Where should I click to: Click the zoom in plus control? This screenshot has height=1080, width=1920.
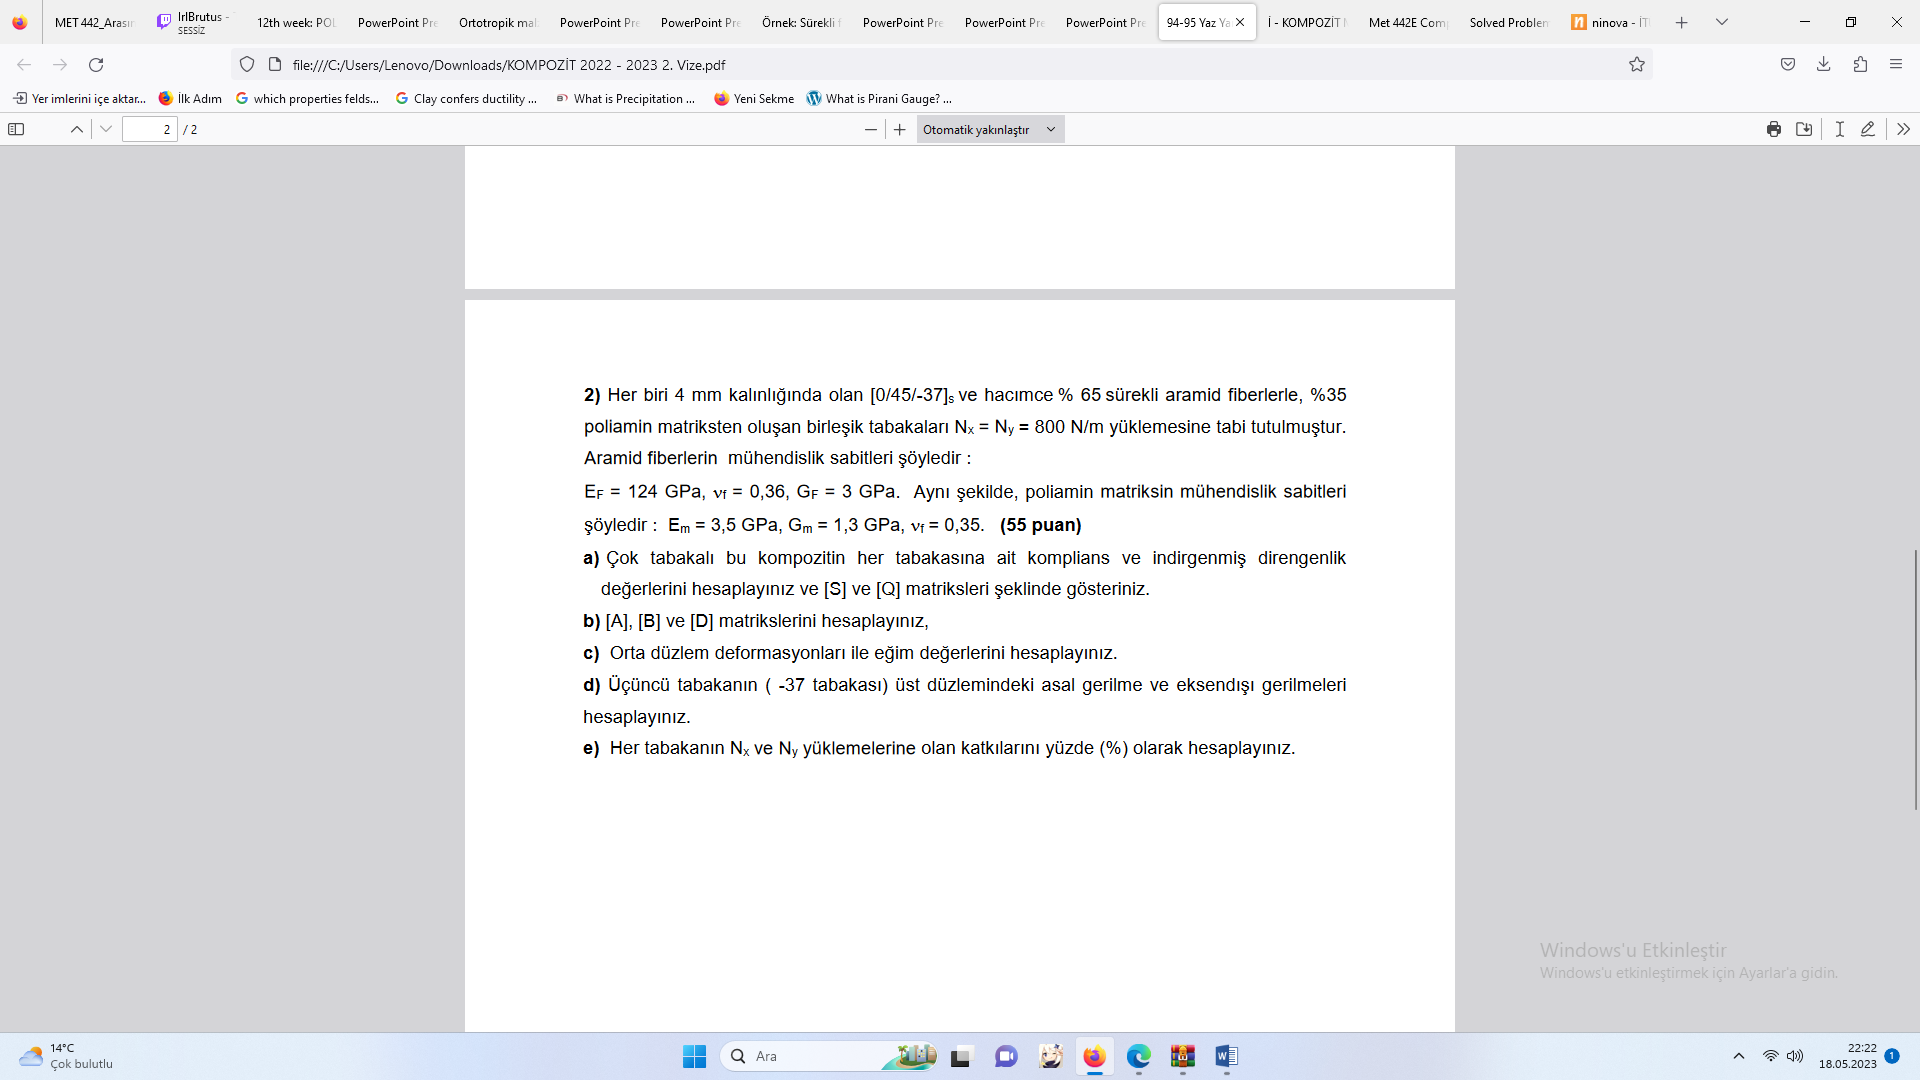pos(899,129)
